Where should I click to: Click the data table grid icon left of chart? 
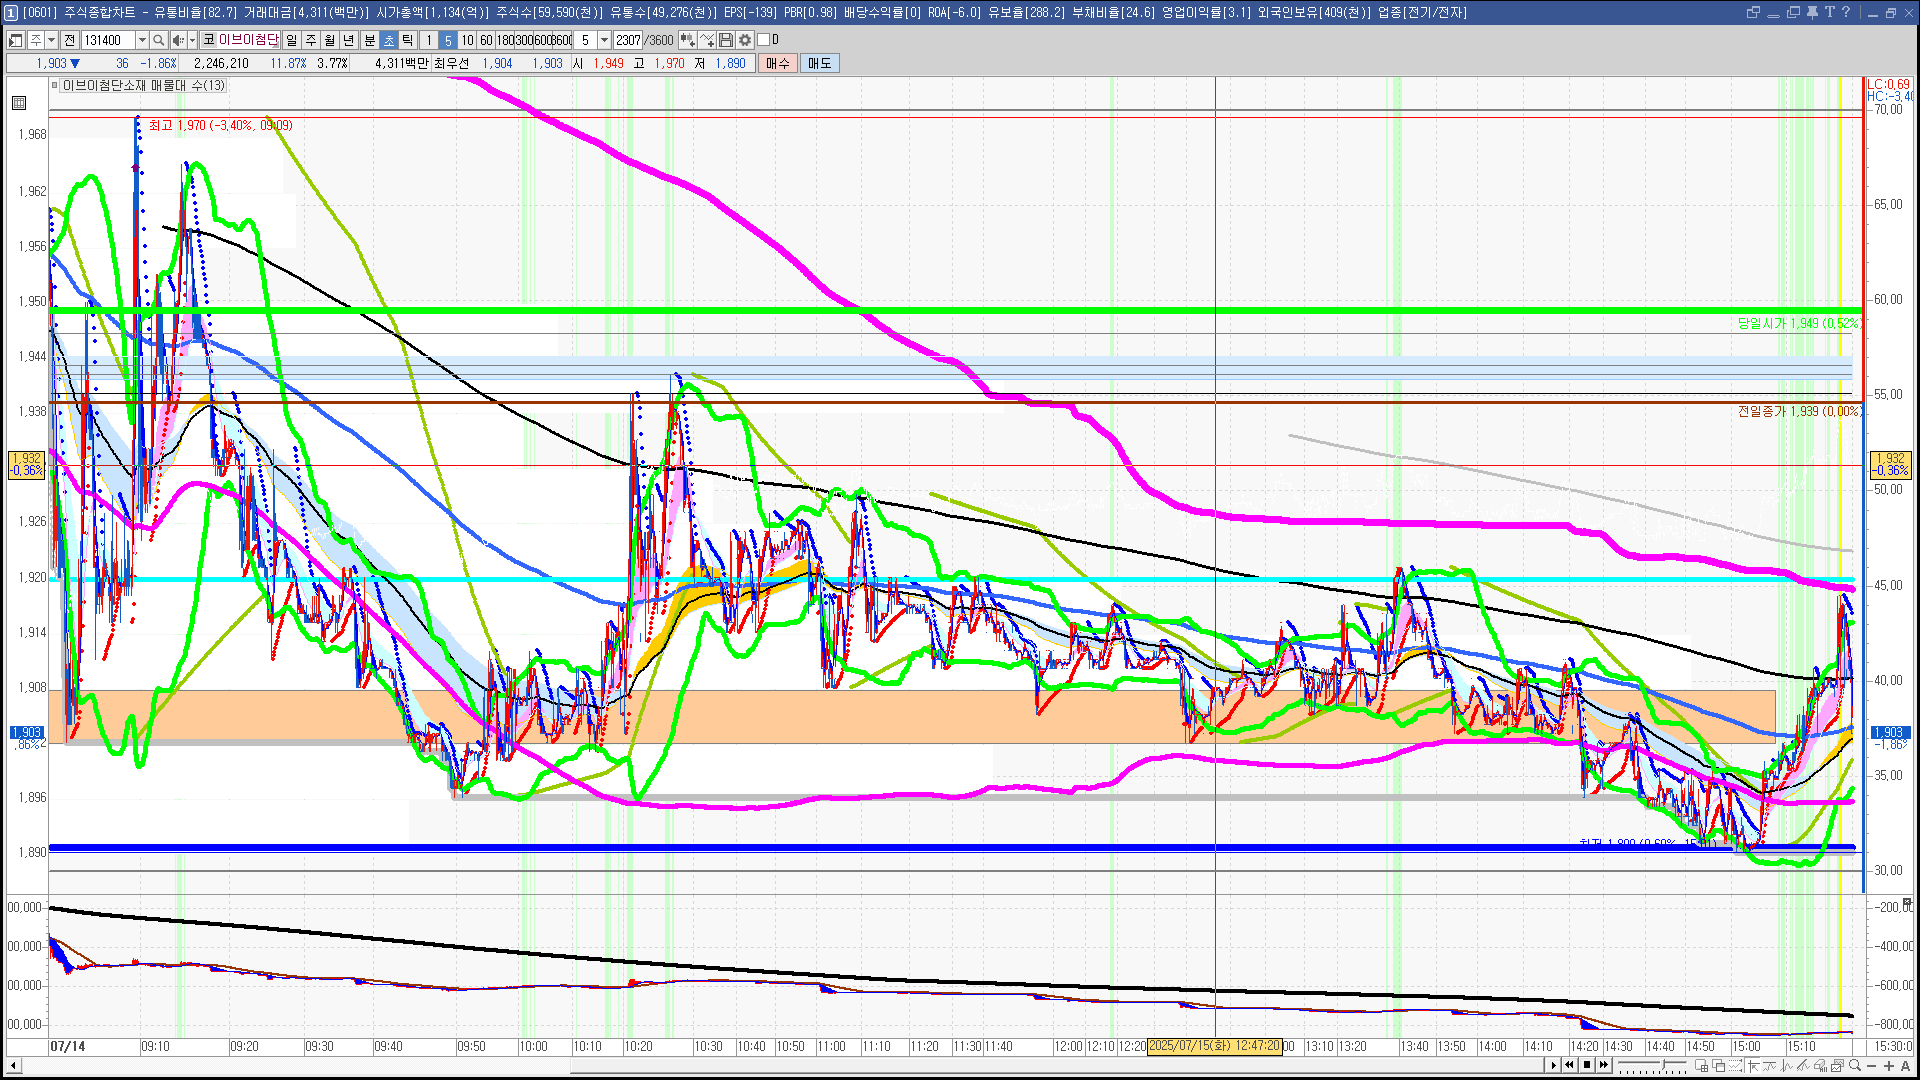[19, 103]
